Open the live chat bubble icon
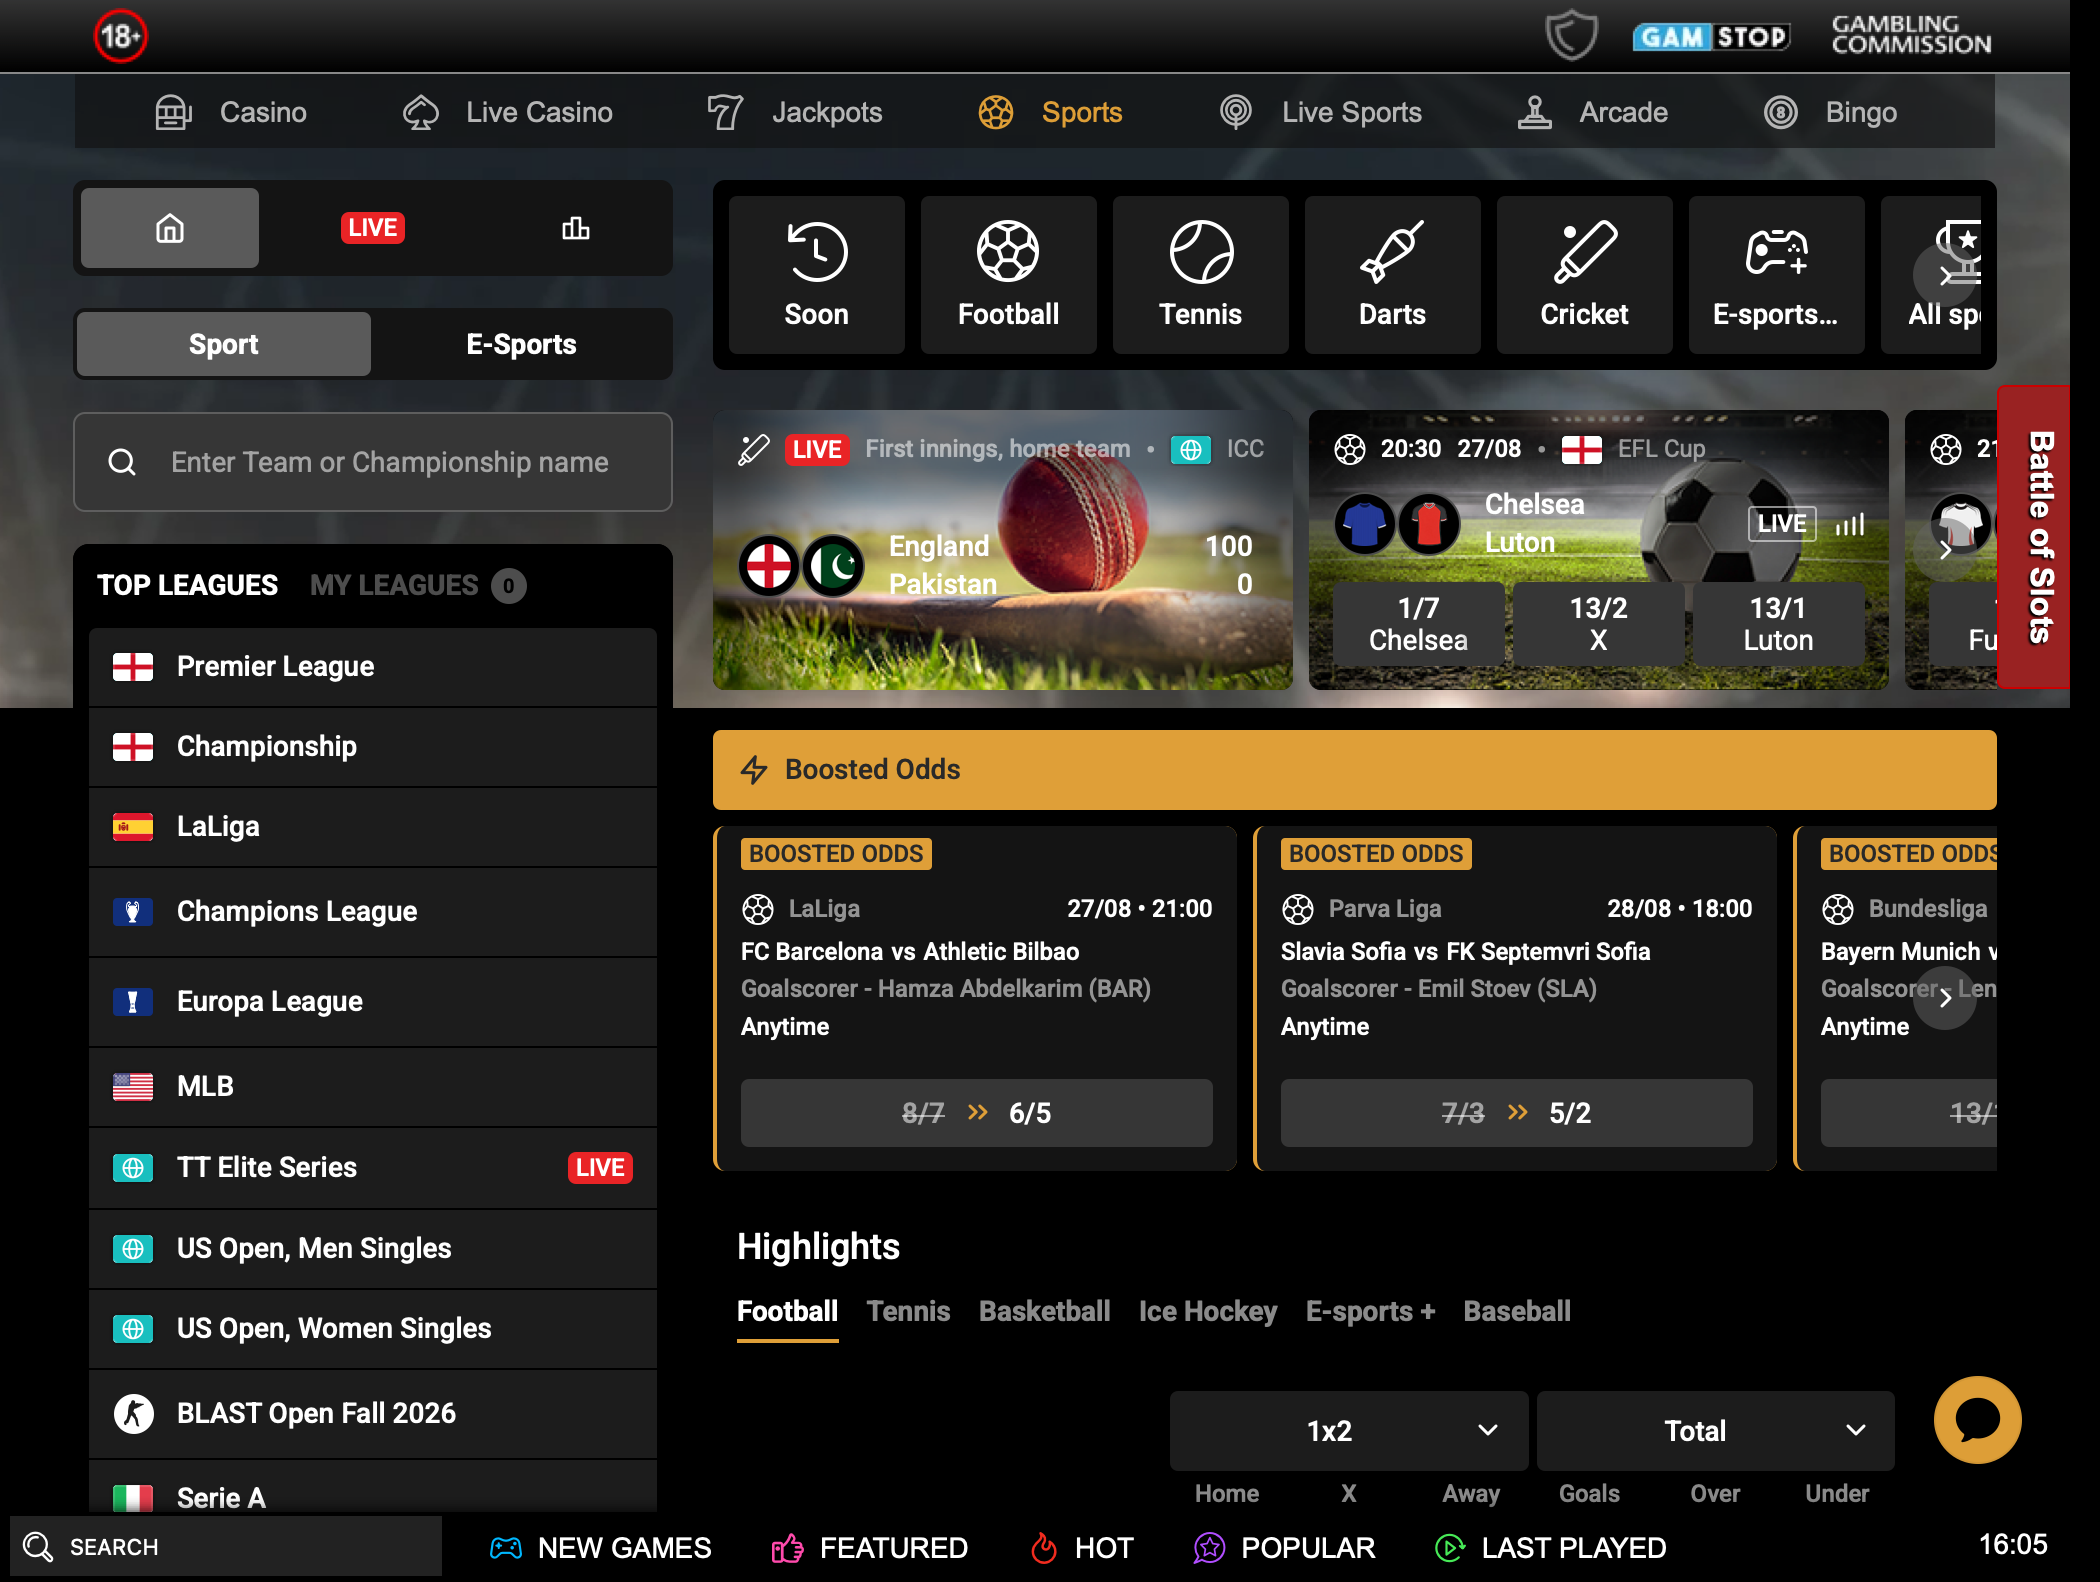Image resolution: width=2100 pixels, height=1582 pixels. pos(1977,1419)
